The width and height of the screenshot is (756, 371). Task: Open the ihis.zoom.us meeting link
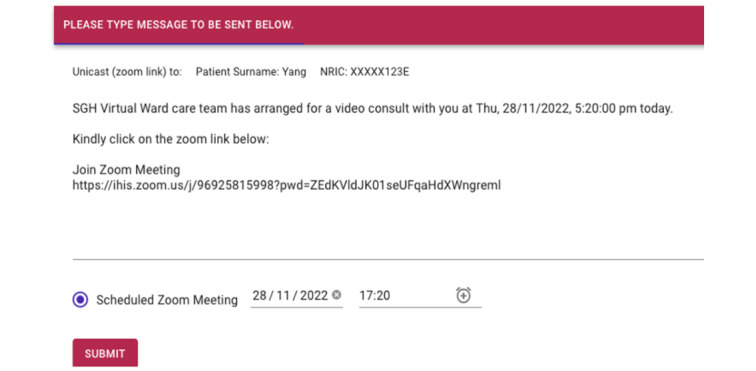point(286,184)
